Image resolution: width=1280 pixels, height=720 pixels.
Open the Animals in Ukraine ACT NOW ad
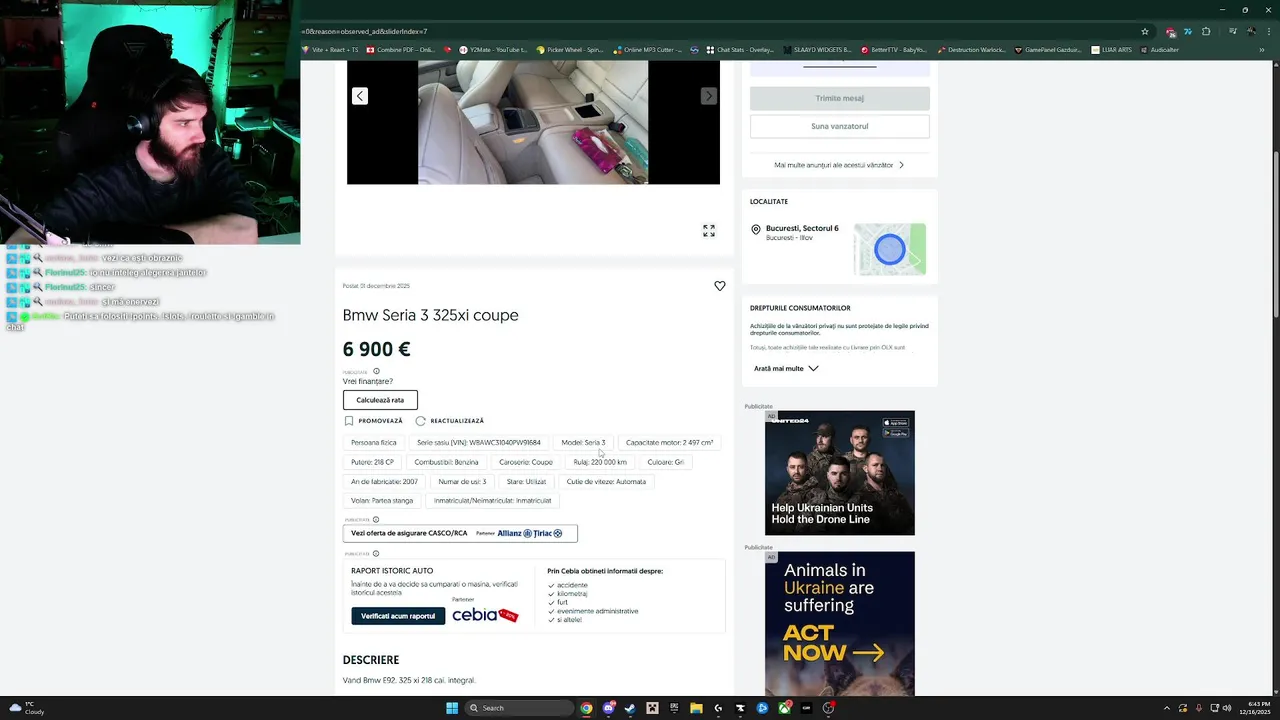tap(840, 624)
